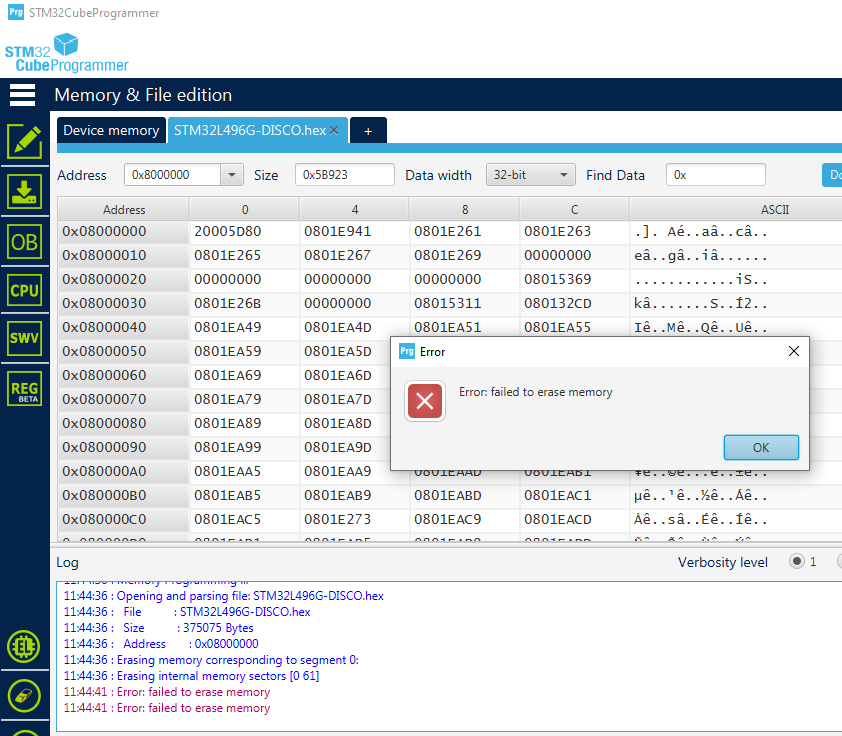Click log line Size 375075 Bytes
842x736 pixels.
(x=158, y=628)
